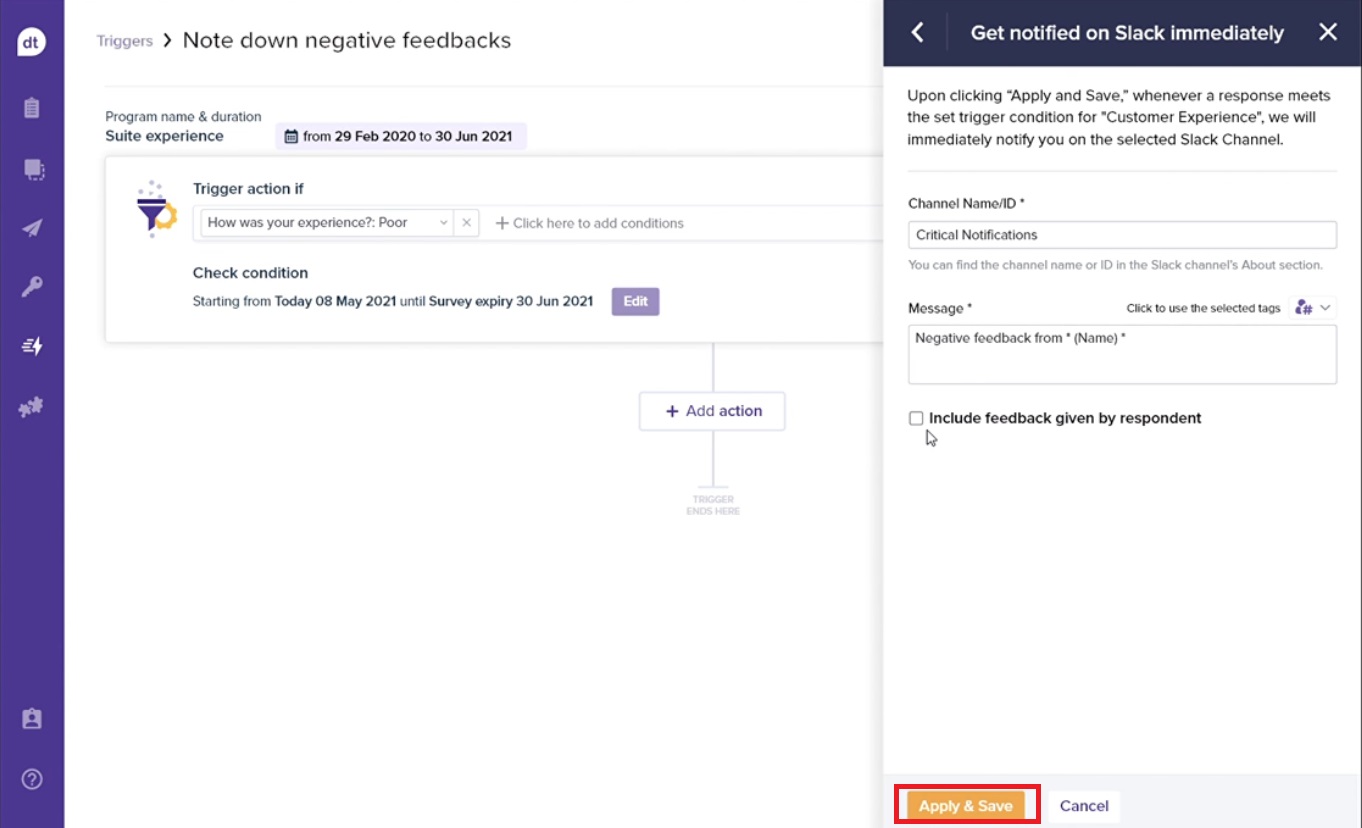Click the Cancel button
1362x828 pixels.
[x=1084, y=806]
